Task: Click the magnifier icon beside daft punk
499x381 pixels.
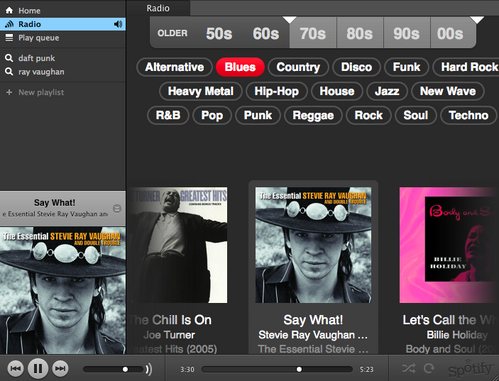Action: (9, 58)
